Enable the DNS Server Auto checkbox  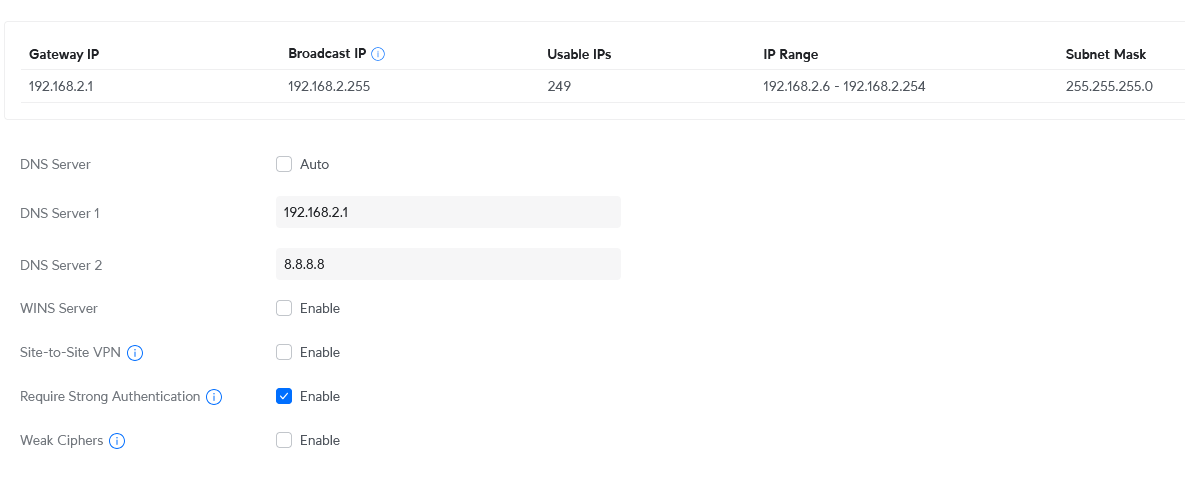[284, 164]
